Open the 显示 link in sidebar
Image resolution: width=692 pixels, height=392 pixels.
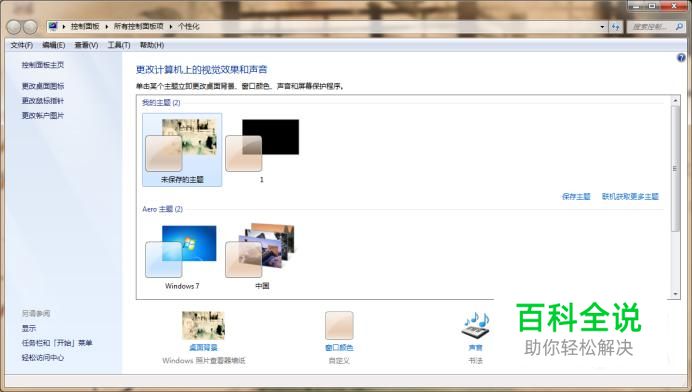[29, 328]
